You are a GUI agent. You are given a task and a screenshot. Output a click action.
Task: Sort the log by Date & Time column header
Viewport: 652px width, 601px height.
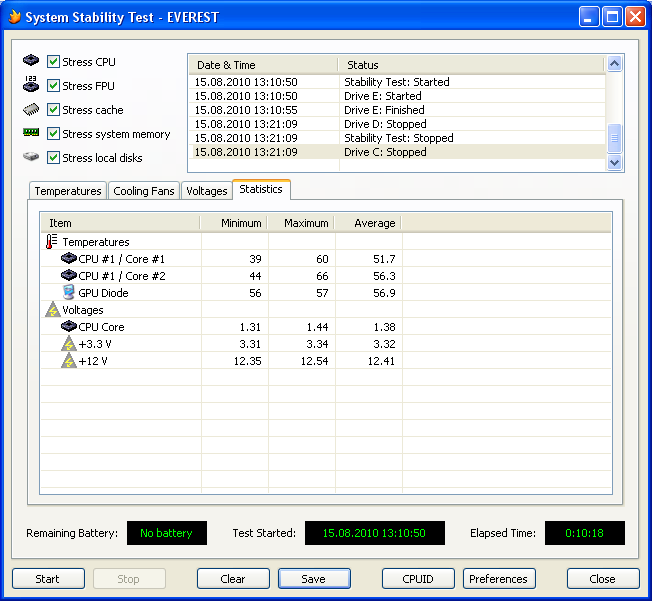pos(262,65)
